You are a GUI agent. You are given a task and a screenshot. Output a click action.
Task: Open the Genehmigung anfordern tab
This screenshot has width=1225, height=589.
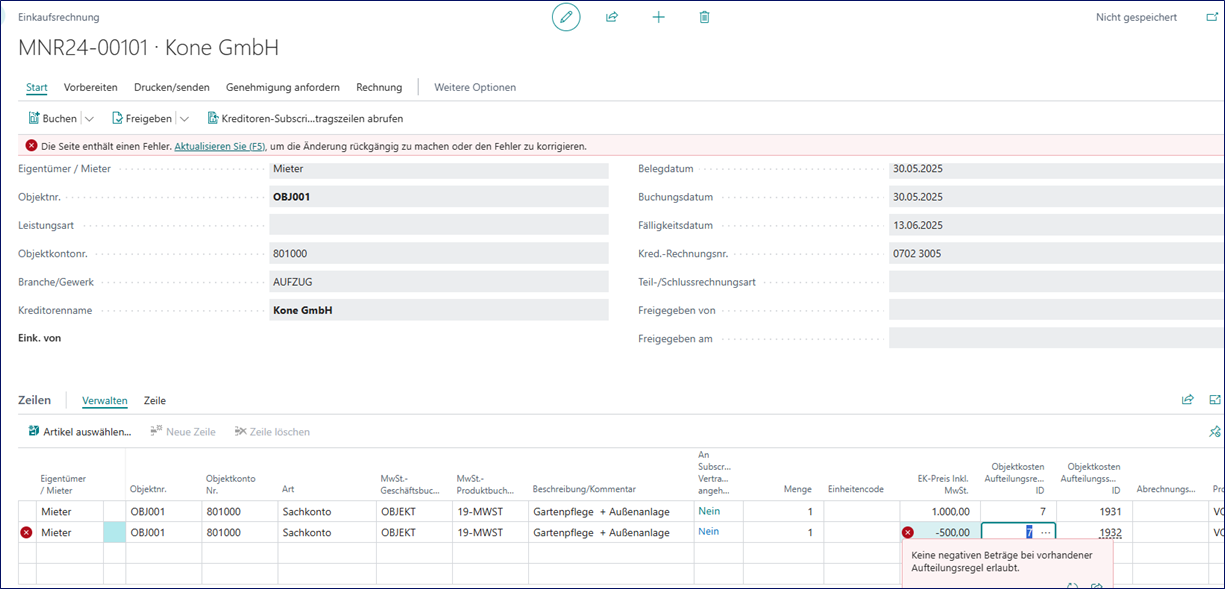[282, 87]
